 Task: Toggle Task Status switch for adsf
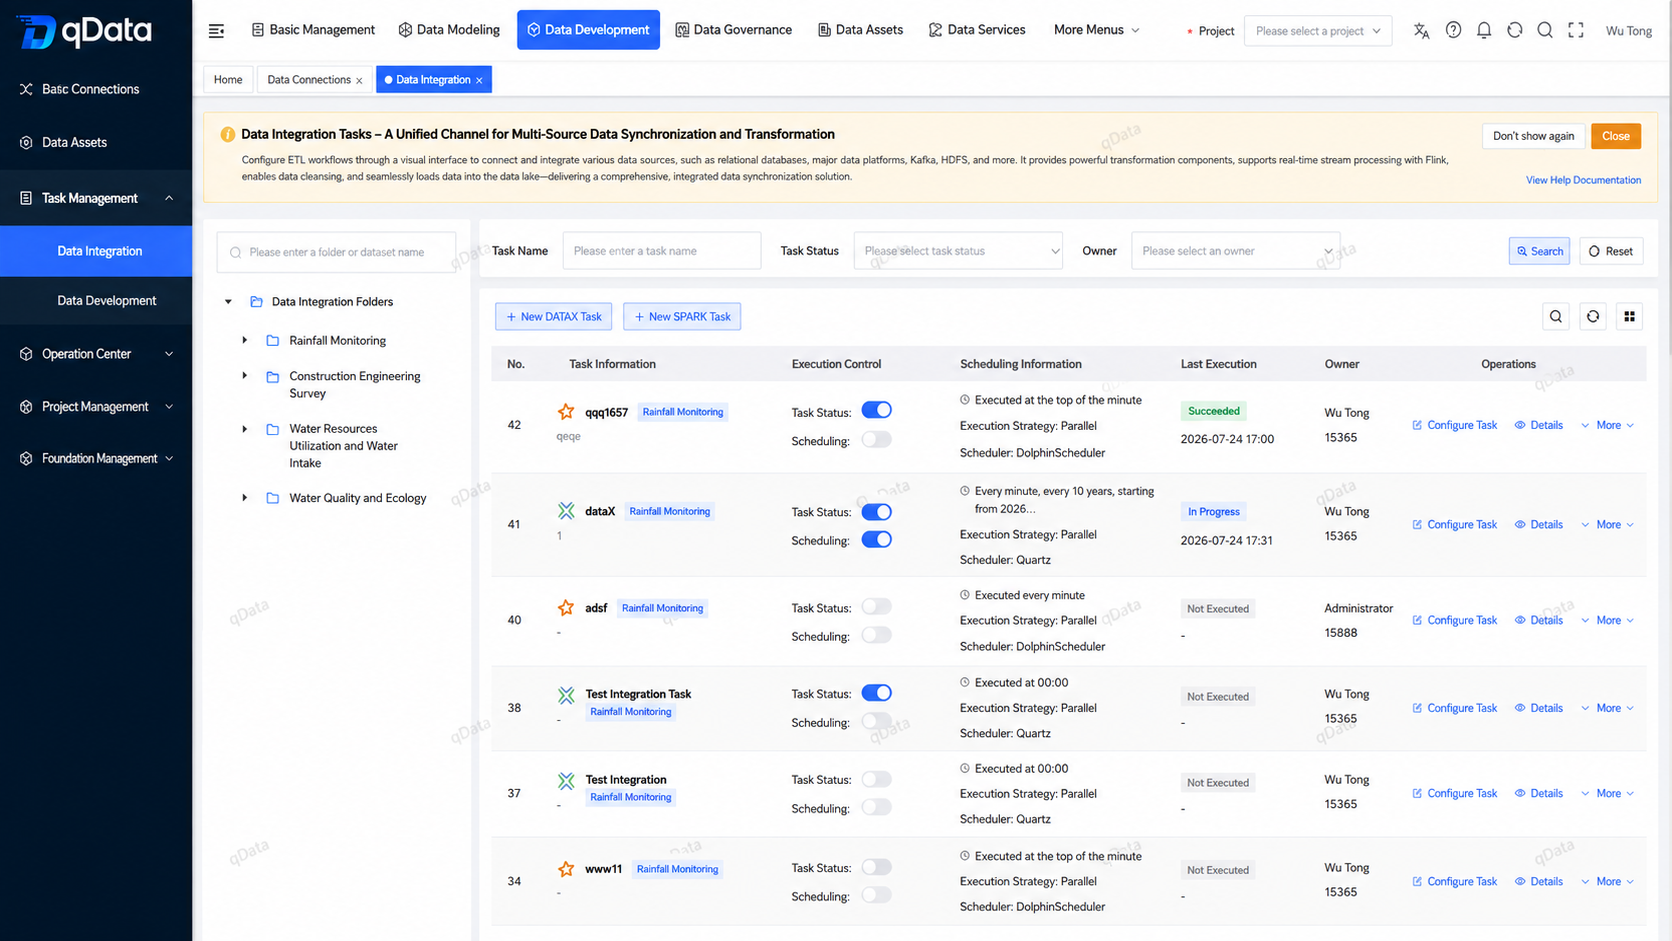(876, 607)
